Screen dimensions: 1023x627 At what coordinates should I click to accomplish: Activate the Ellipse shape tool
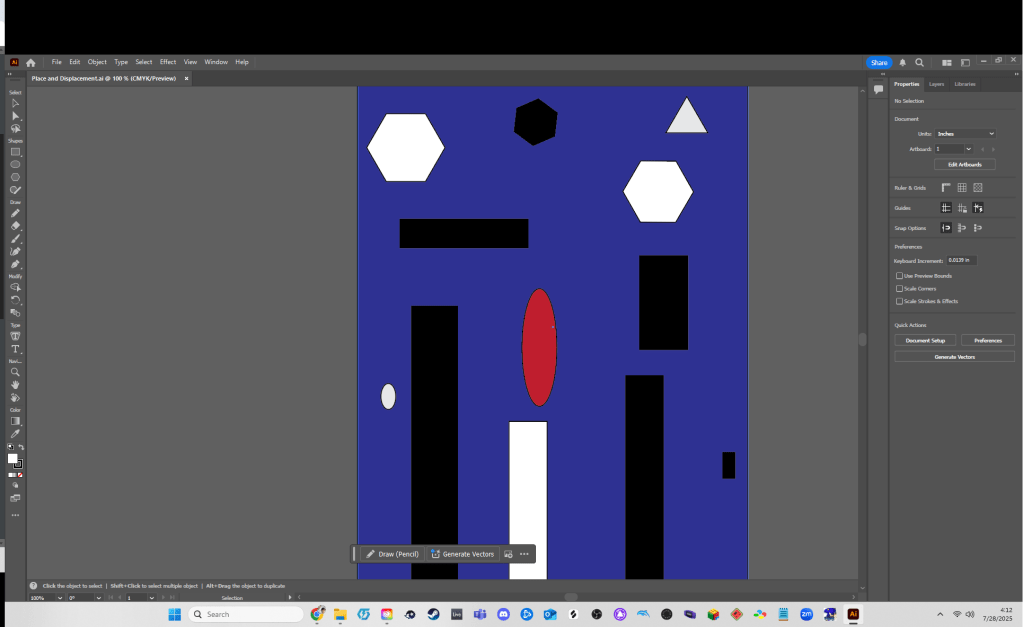pos(15,164)
